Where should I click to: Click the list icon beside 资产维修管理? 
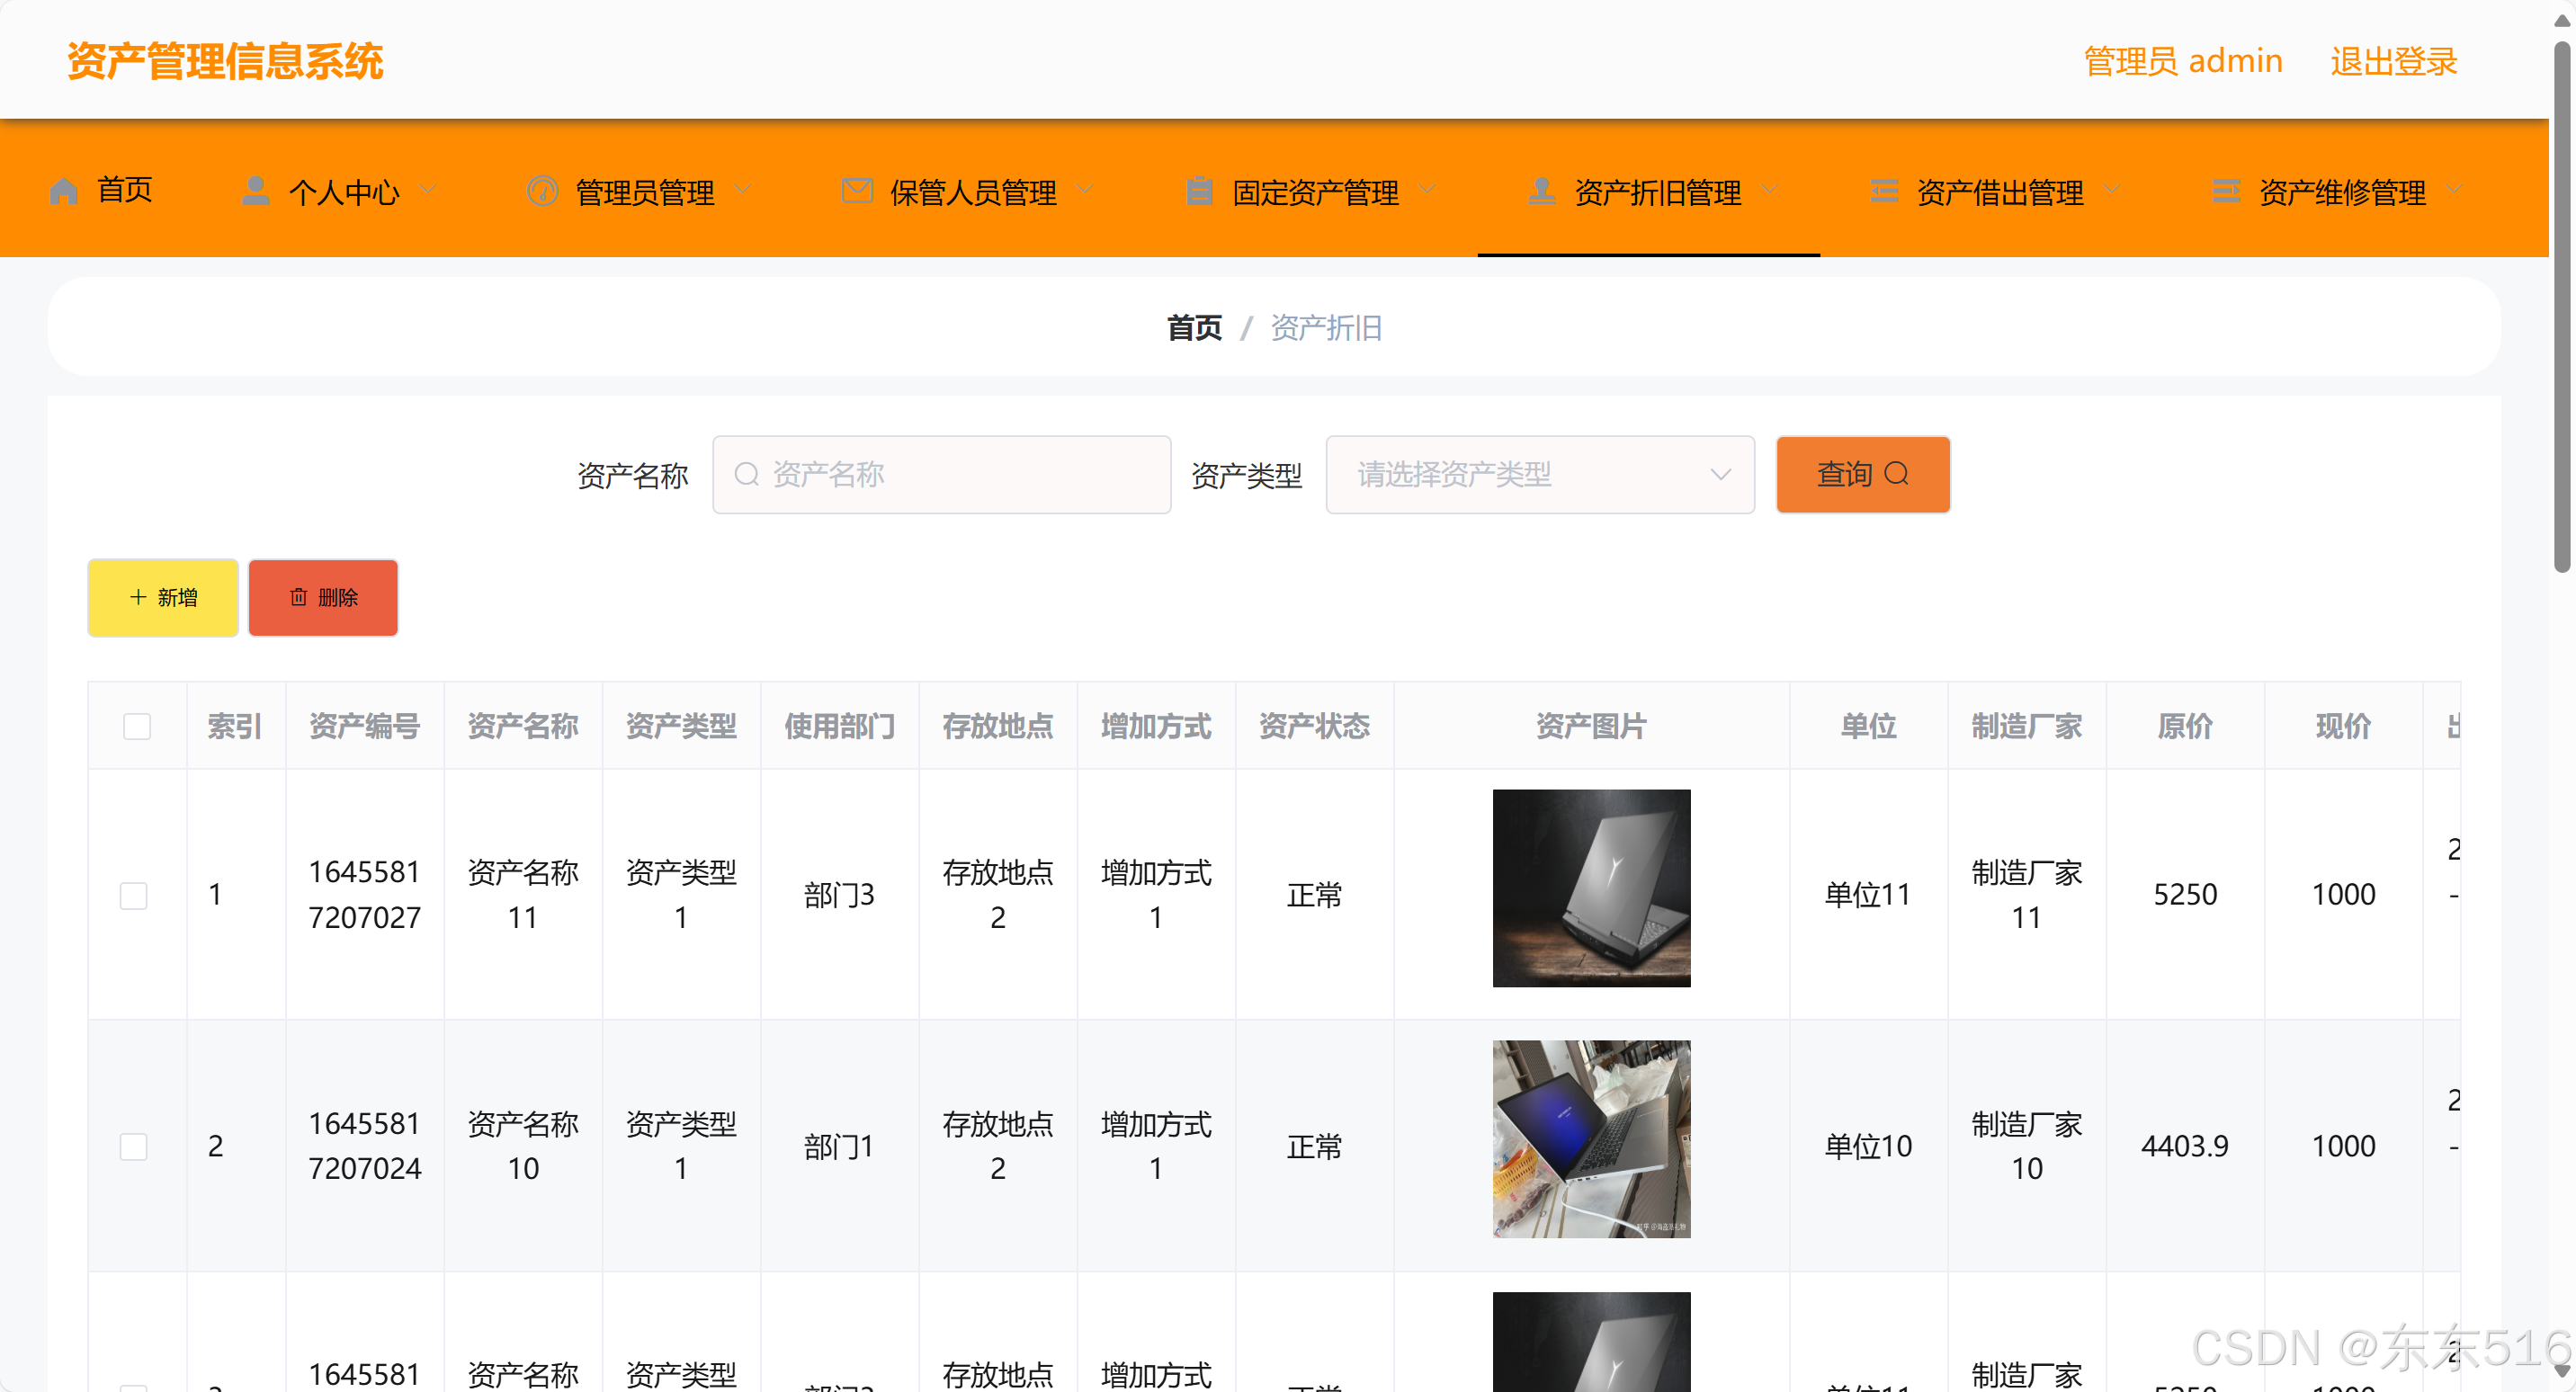[x=2225, y=190]
